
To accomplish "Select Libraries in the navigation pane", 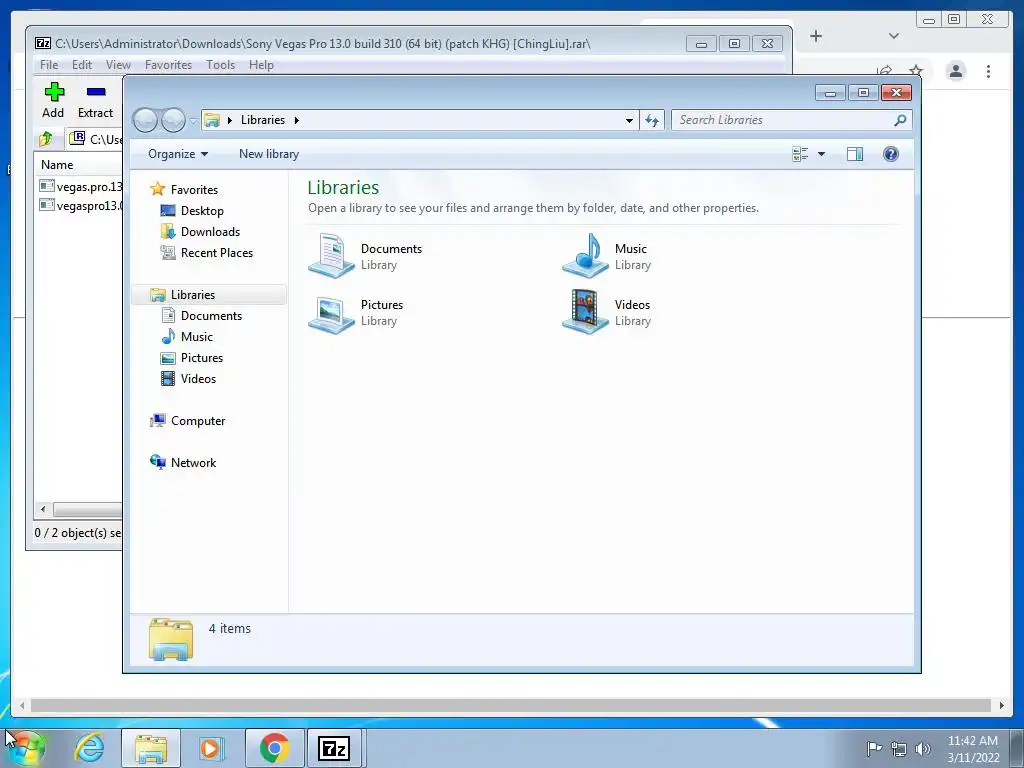I will 209,295.
